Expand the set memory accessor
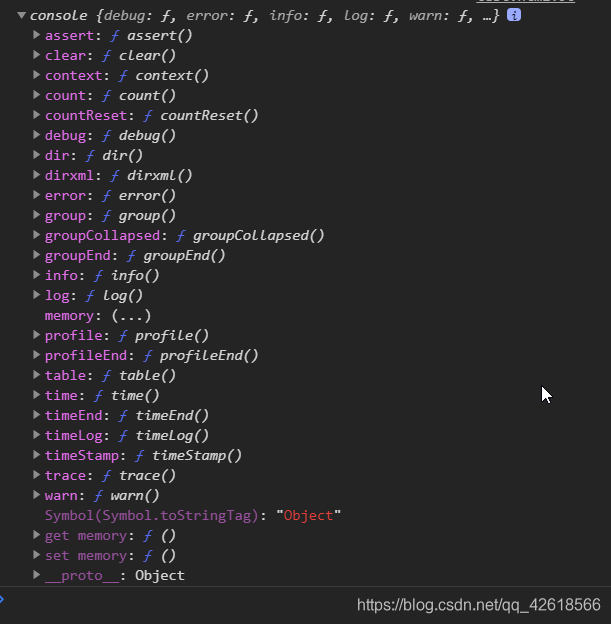This screenshot has height=624, width=611. pyautogui.click(x=36, y=555)
